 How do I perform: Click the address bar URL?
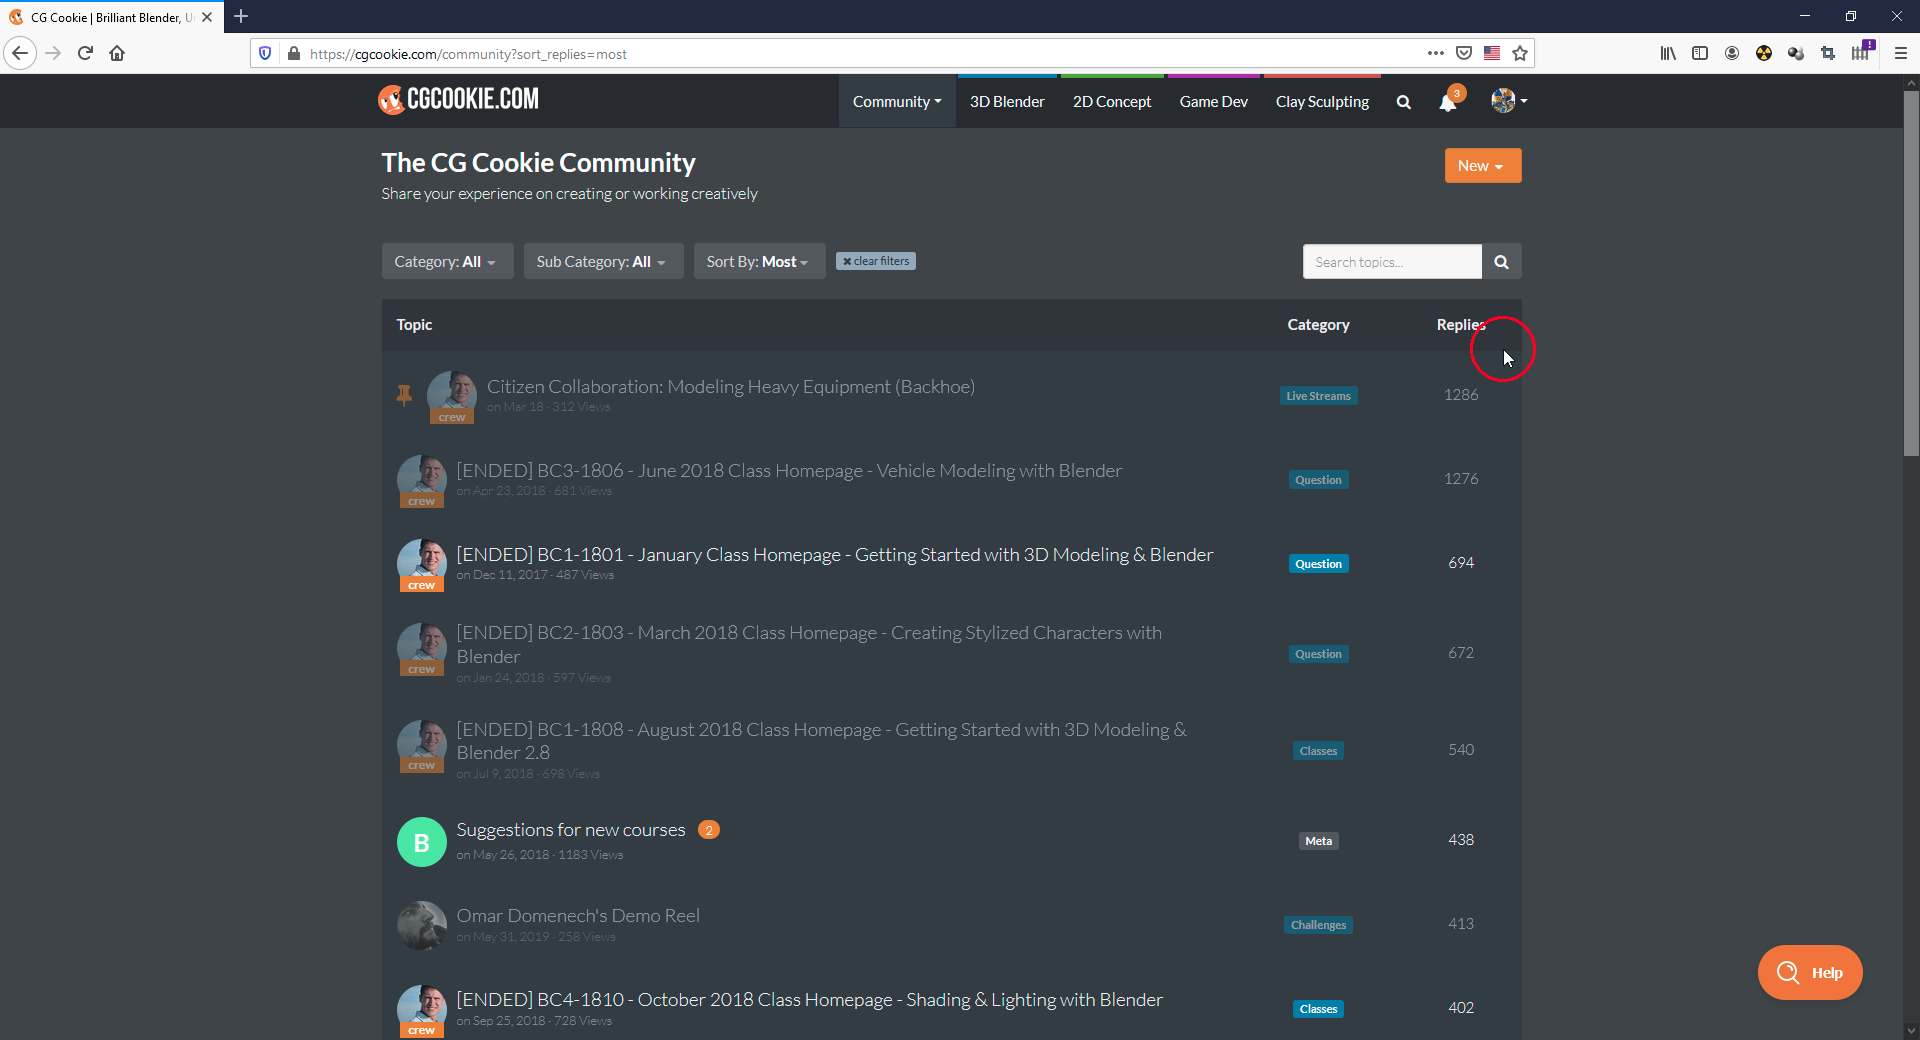468,54
